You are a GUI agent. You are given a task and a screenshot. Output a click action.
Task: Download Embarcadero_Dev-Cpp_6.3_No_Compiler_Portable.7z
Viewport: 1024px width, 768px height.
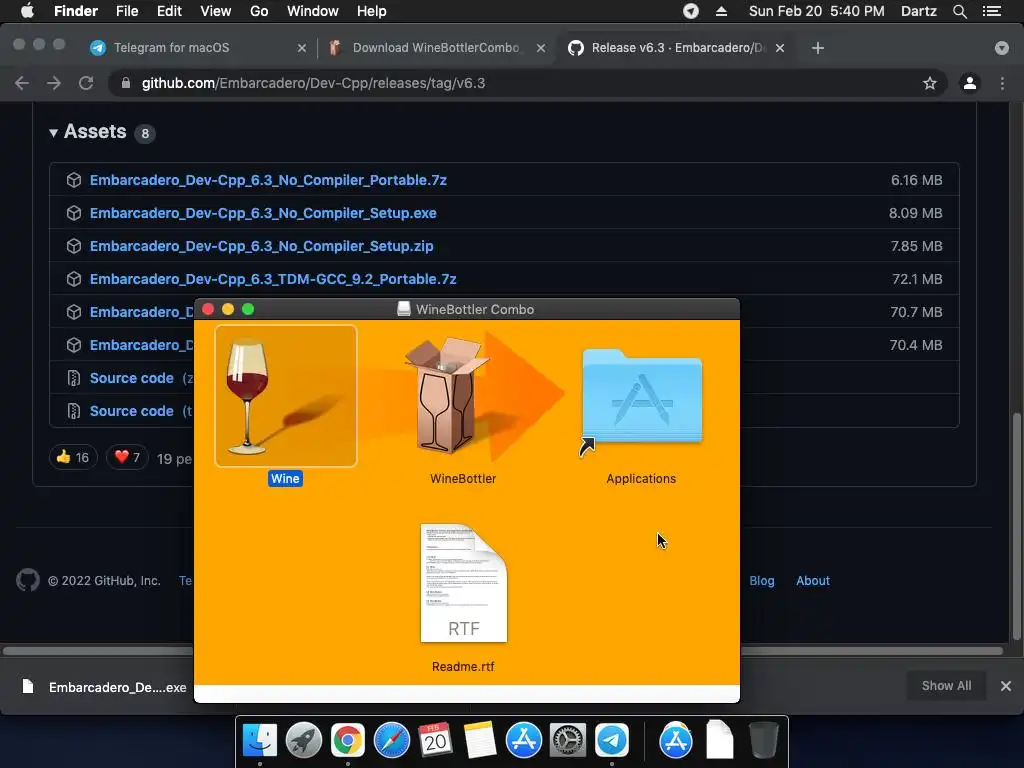point(268,180)
